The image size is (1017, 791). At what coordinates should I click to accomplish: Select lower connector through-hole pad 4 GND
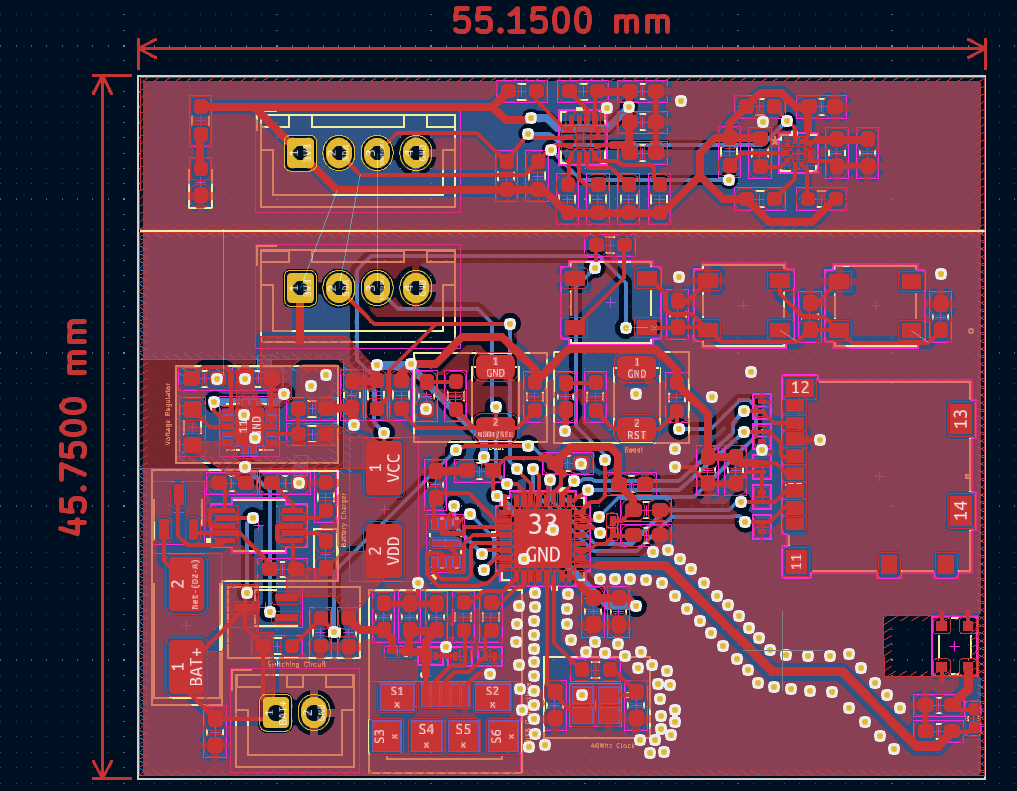416,287
